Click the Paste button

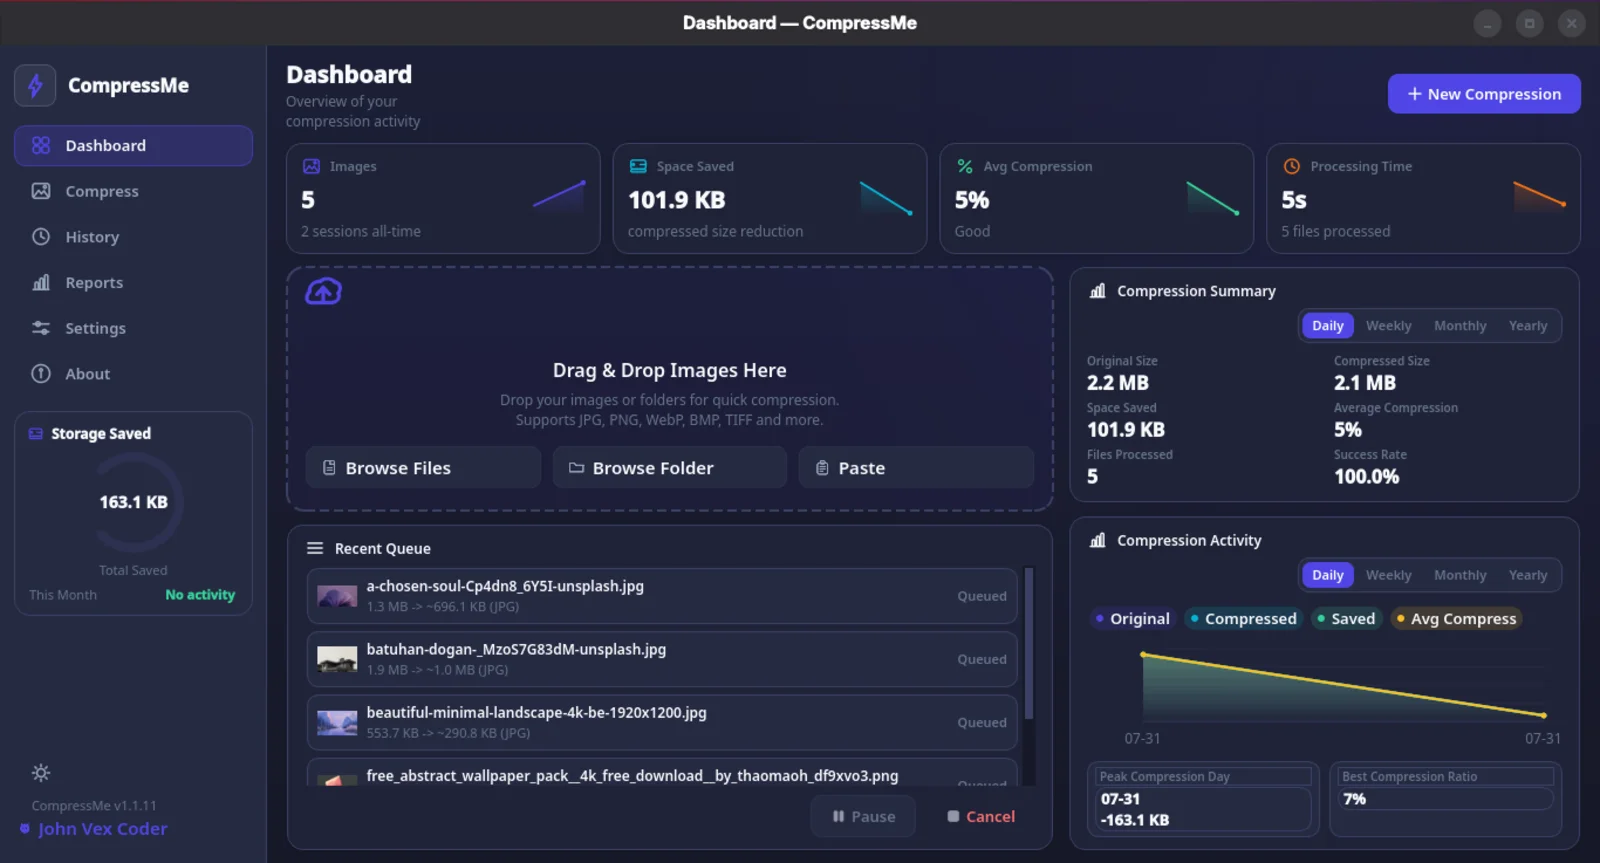916,468
